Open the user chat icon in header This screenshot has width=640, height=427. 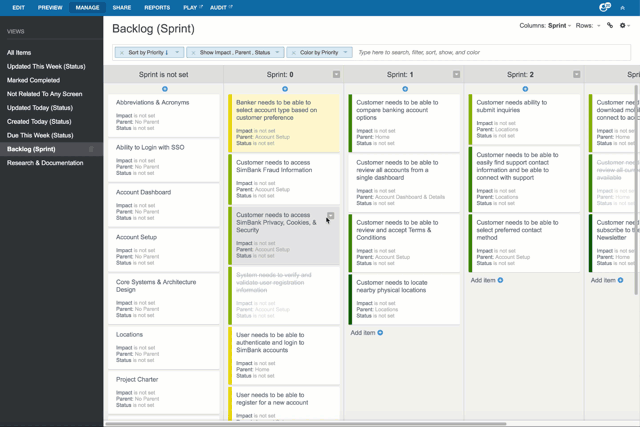click(x=604, y=7)
